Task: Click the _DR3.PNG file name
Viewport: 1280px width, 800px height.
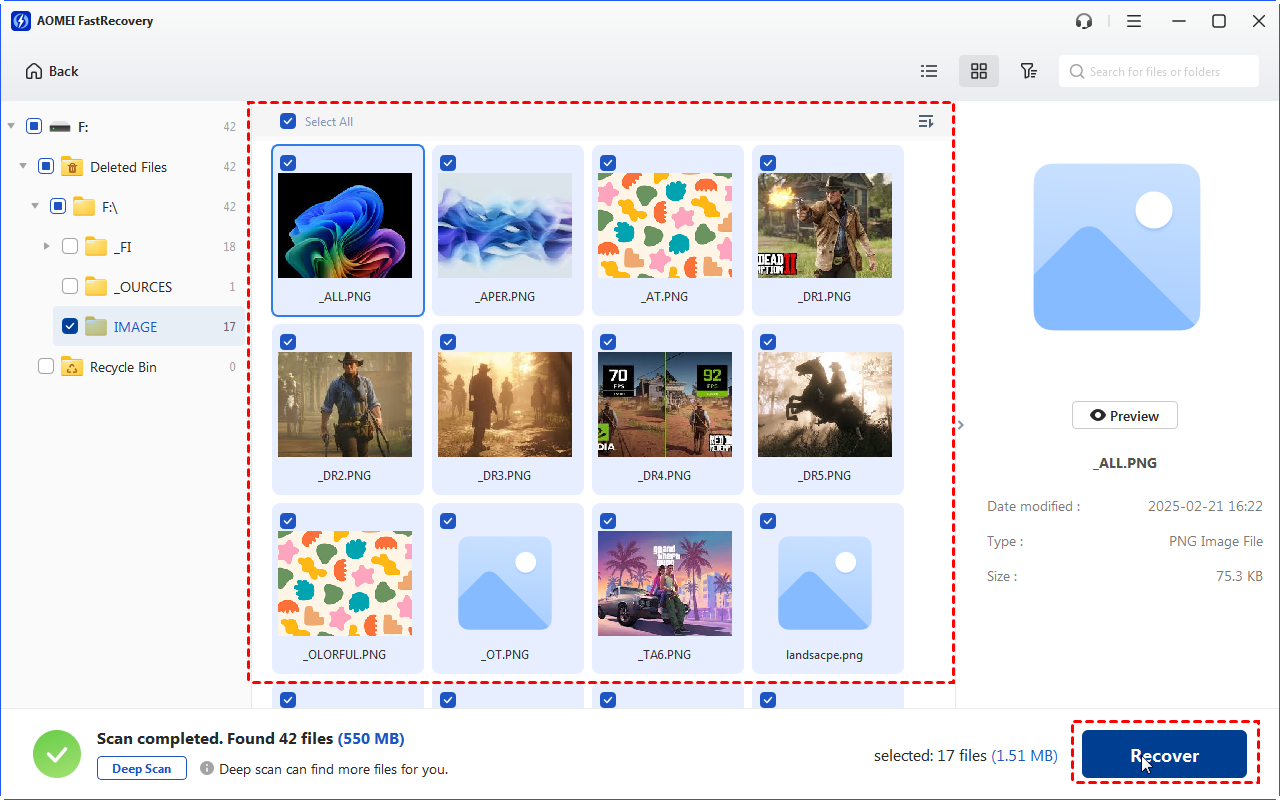Action: coord(505,476)
